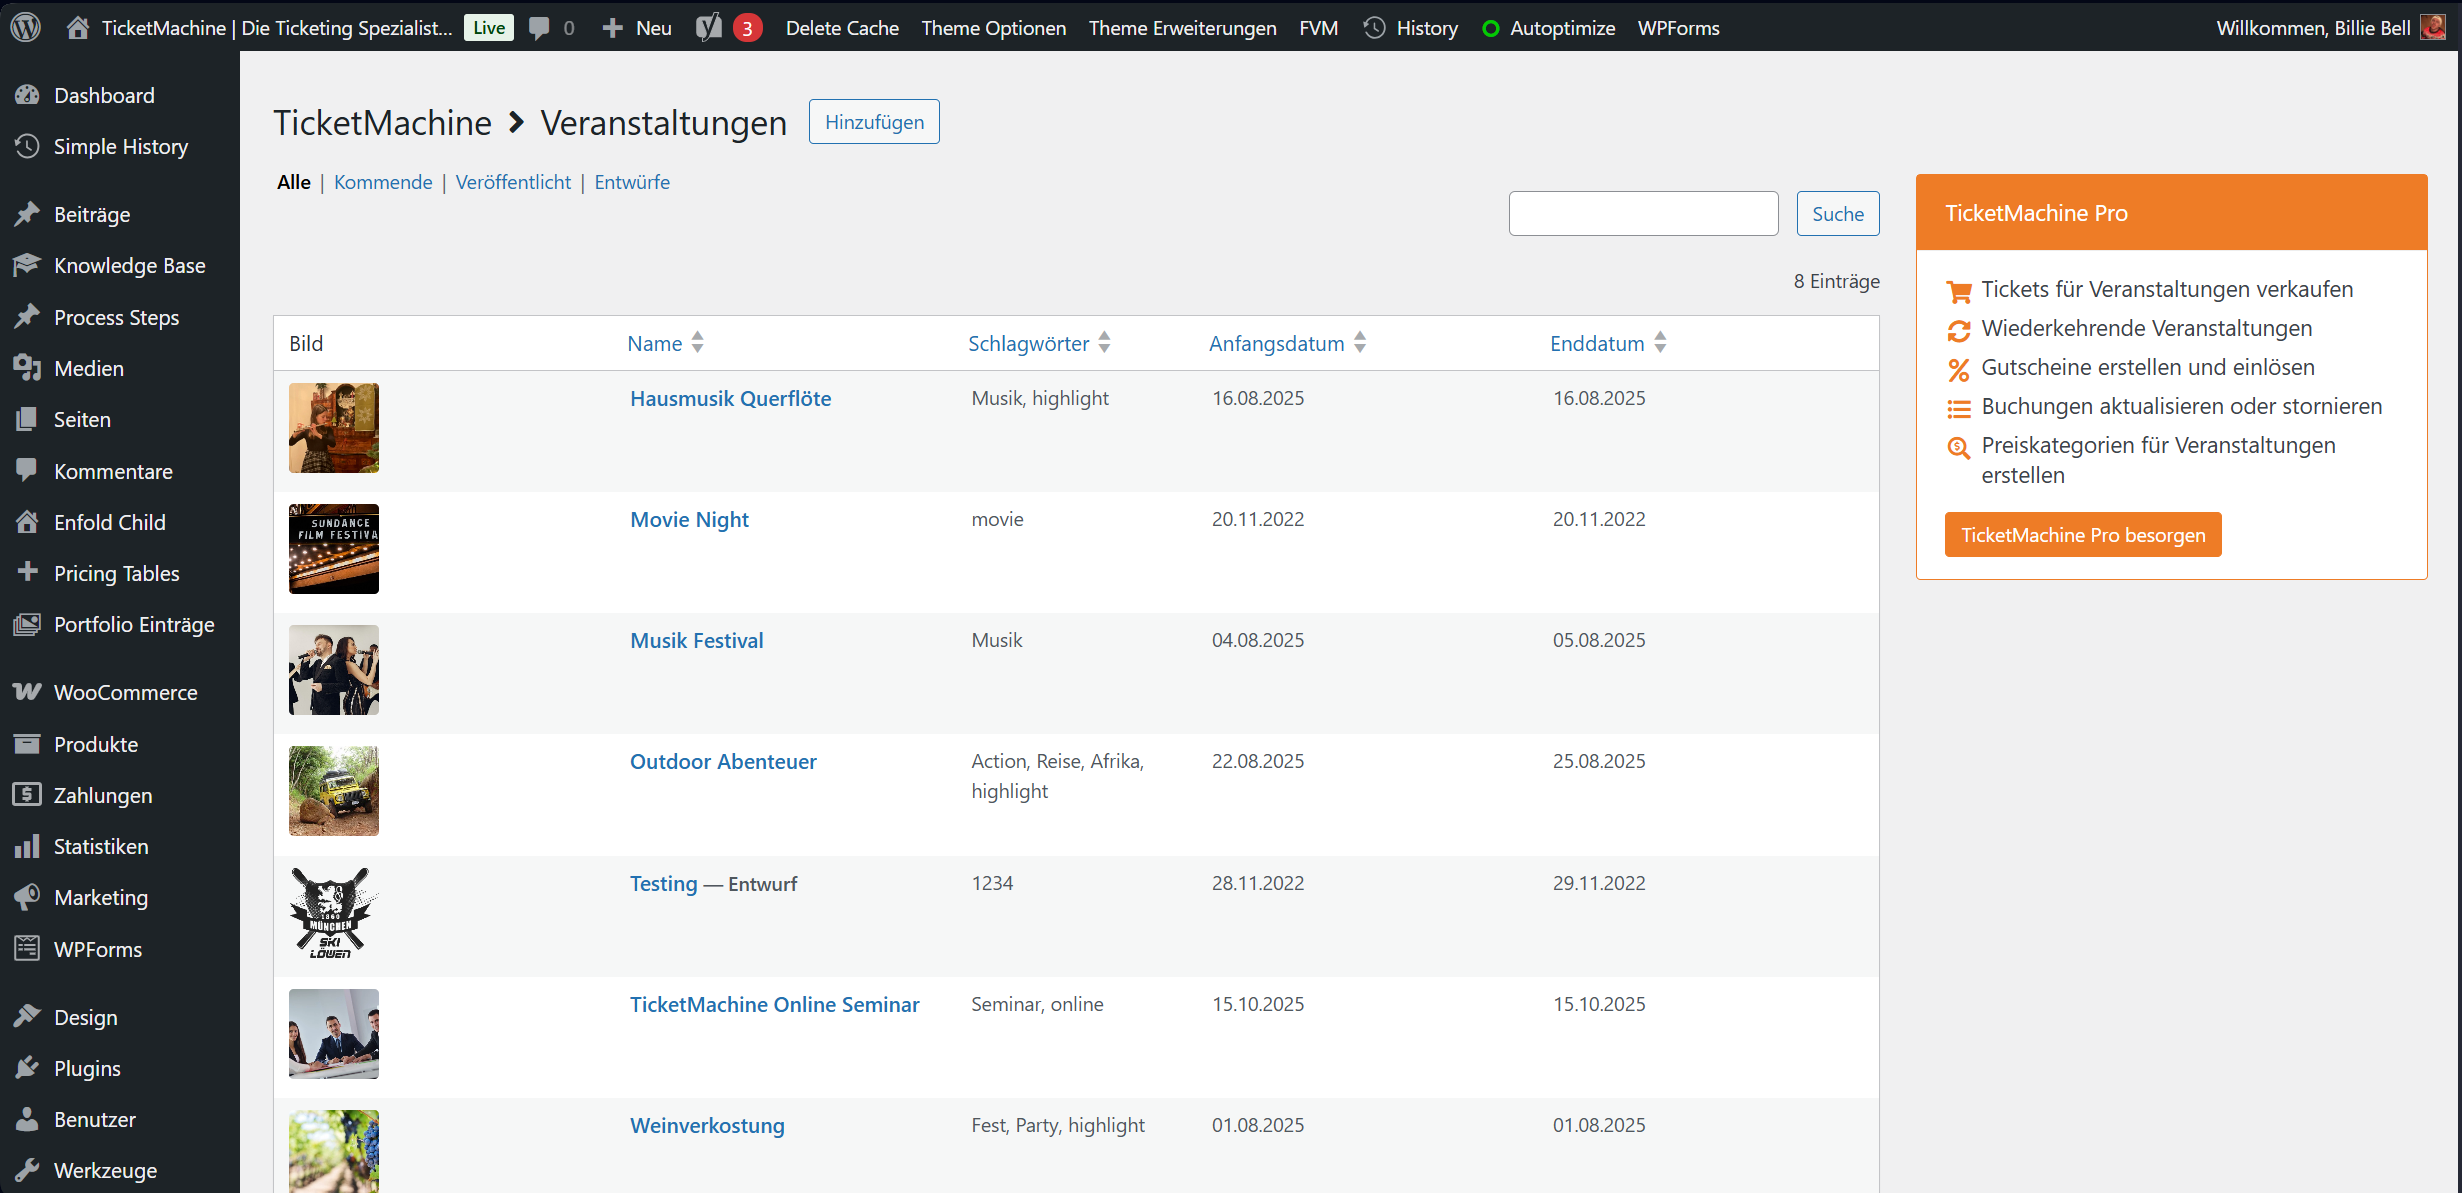Screen dimensions: 2462x1193
Task: Sort by Anfangsdatum column arrows
Action: [1360, 343]
